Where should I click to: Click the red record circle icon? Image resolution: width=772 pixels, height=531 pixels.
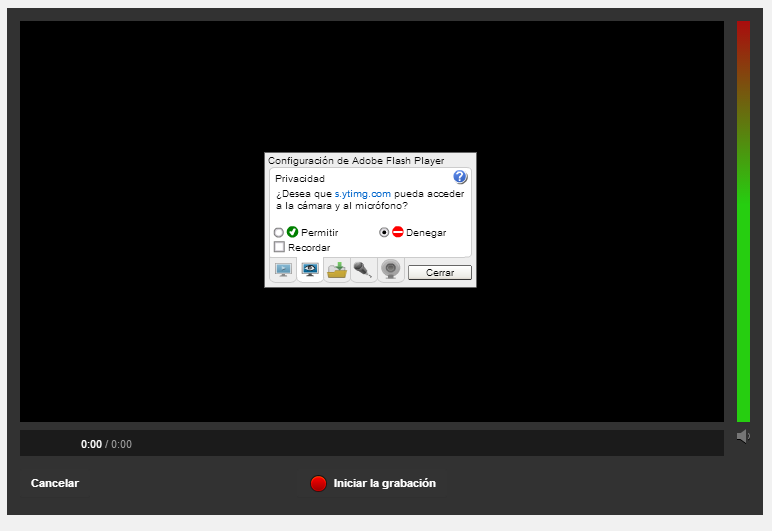point(318,483)
